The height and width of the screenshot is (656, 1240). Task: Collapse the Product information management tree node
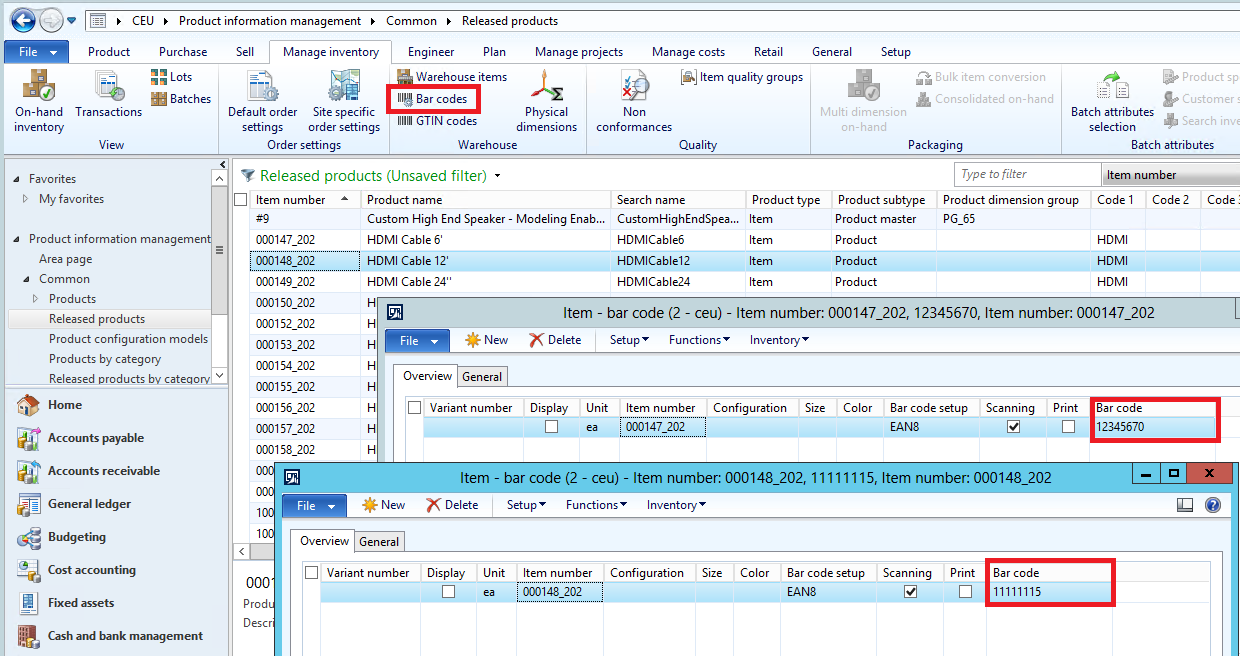[x=14, y=239]
